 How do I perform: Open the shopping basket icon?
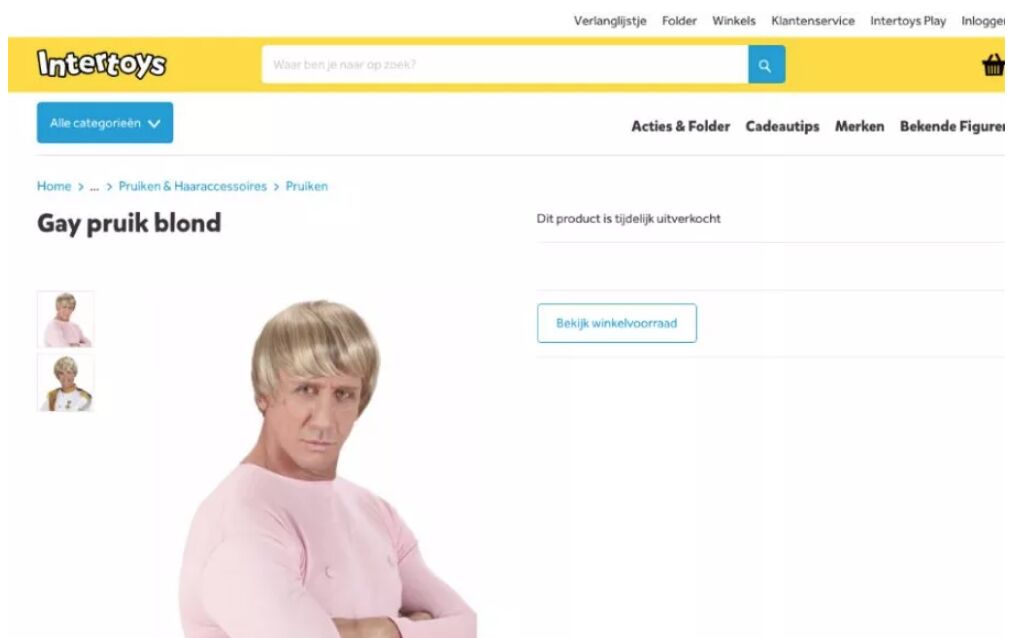(993, 64)
